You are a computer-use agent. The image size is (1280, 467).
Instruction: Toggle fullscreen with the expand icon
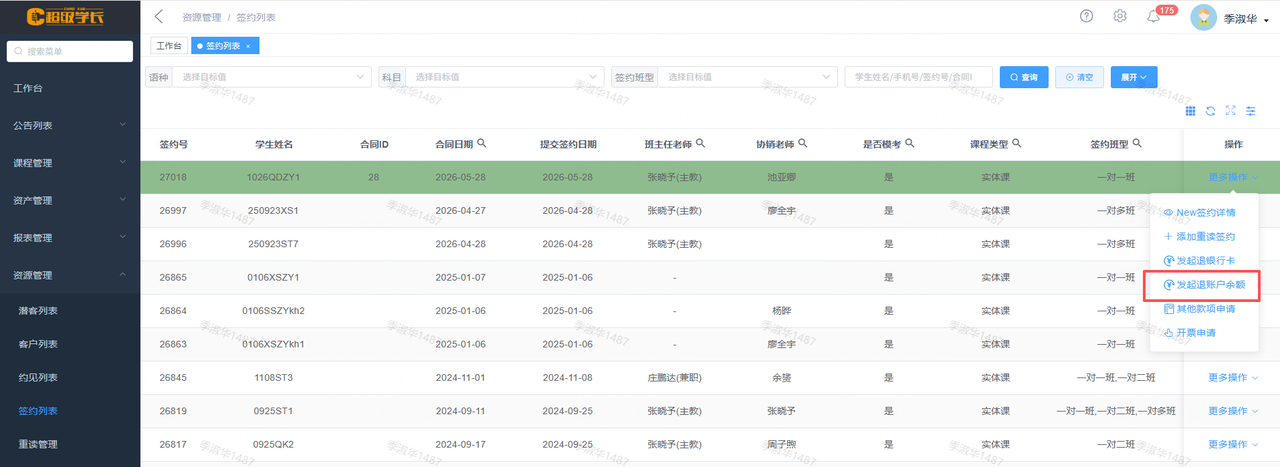tap(1230, 111)
